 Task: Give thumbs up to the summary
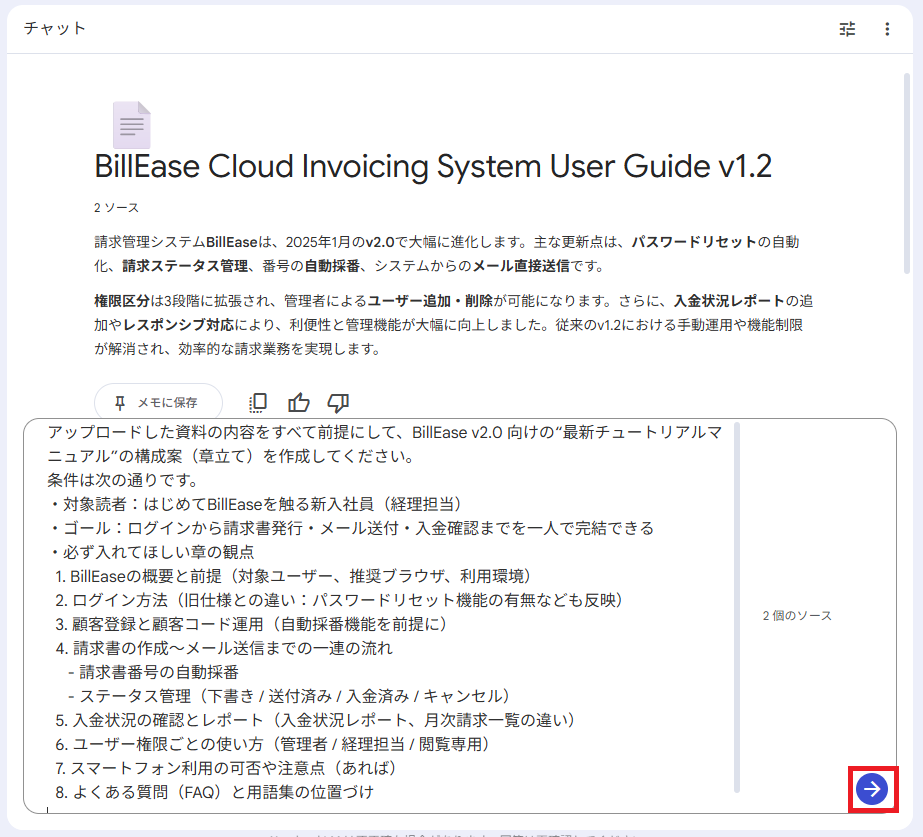(x=298, y=403)
